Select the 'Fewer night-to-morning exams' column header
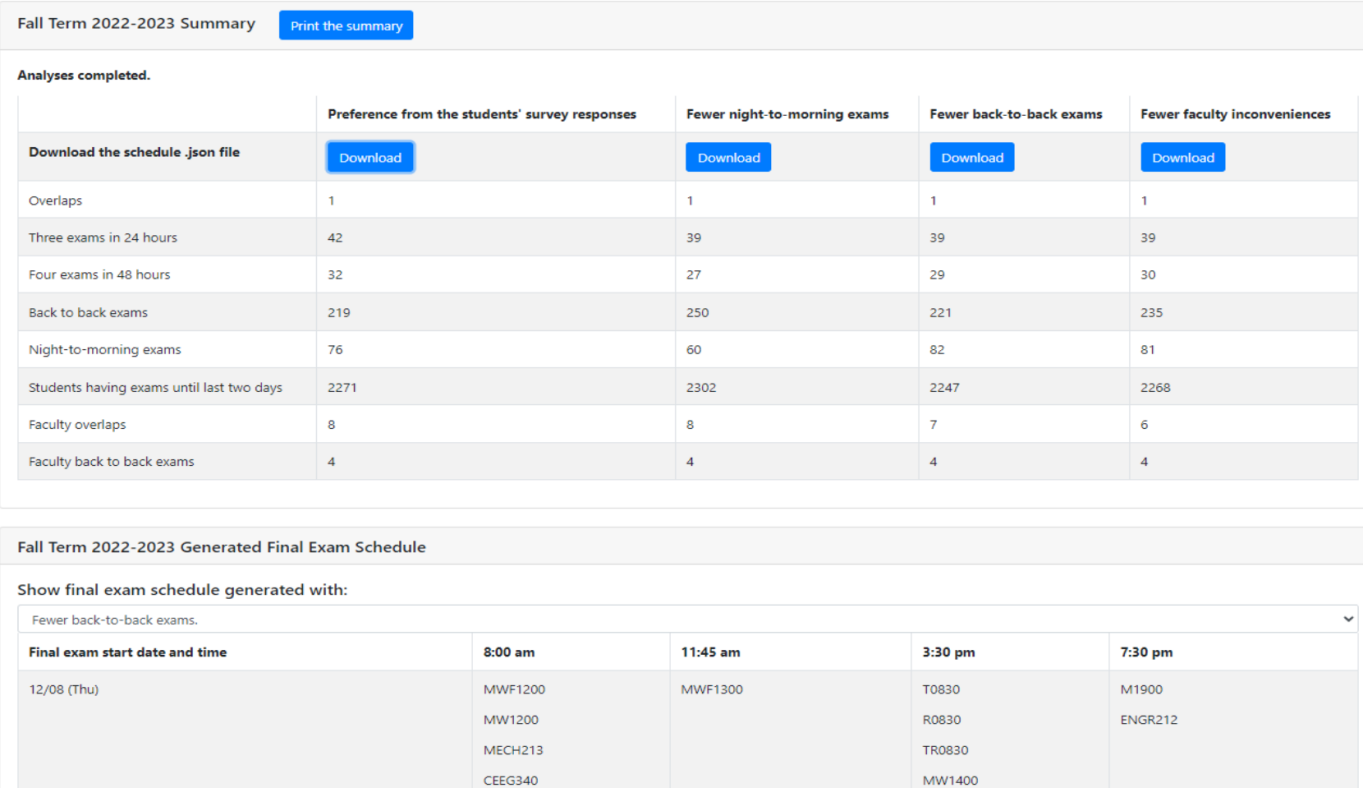 click(787, 114)
